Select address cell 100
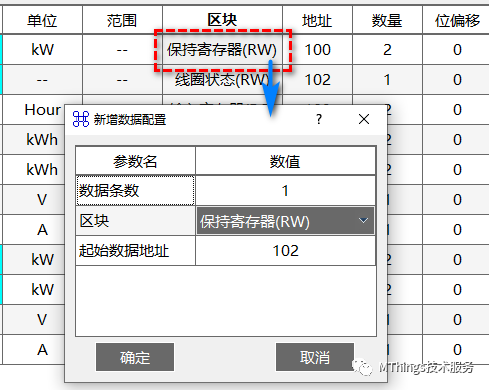This screenshot has width=489, height=390. 317,50
